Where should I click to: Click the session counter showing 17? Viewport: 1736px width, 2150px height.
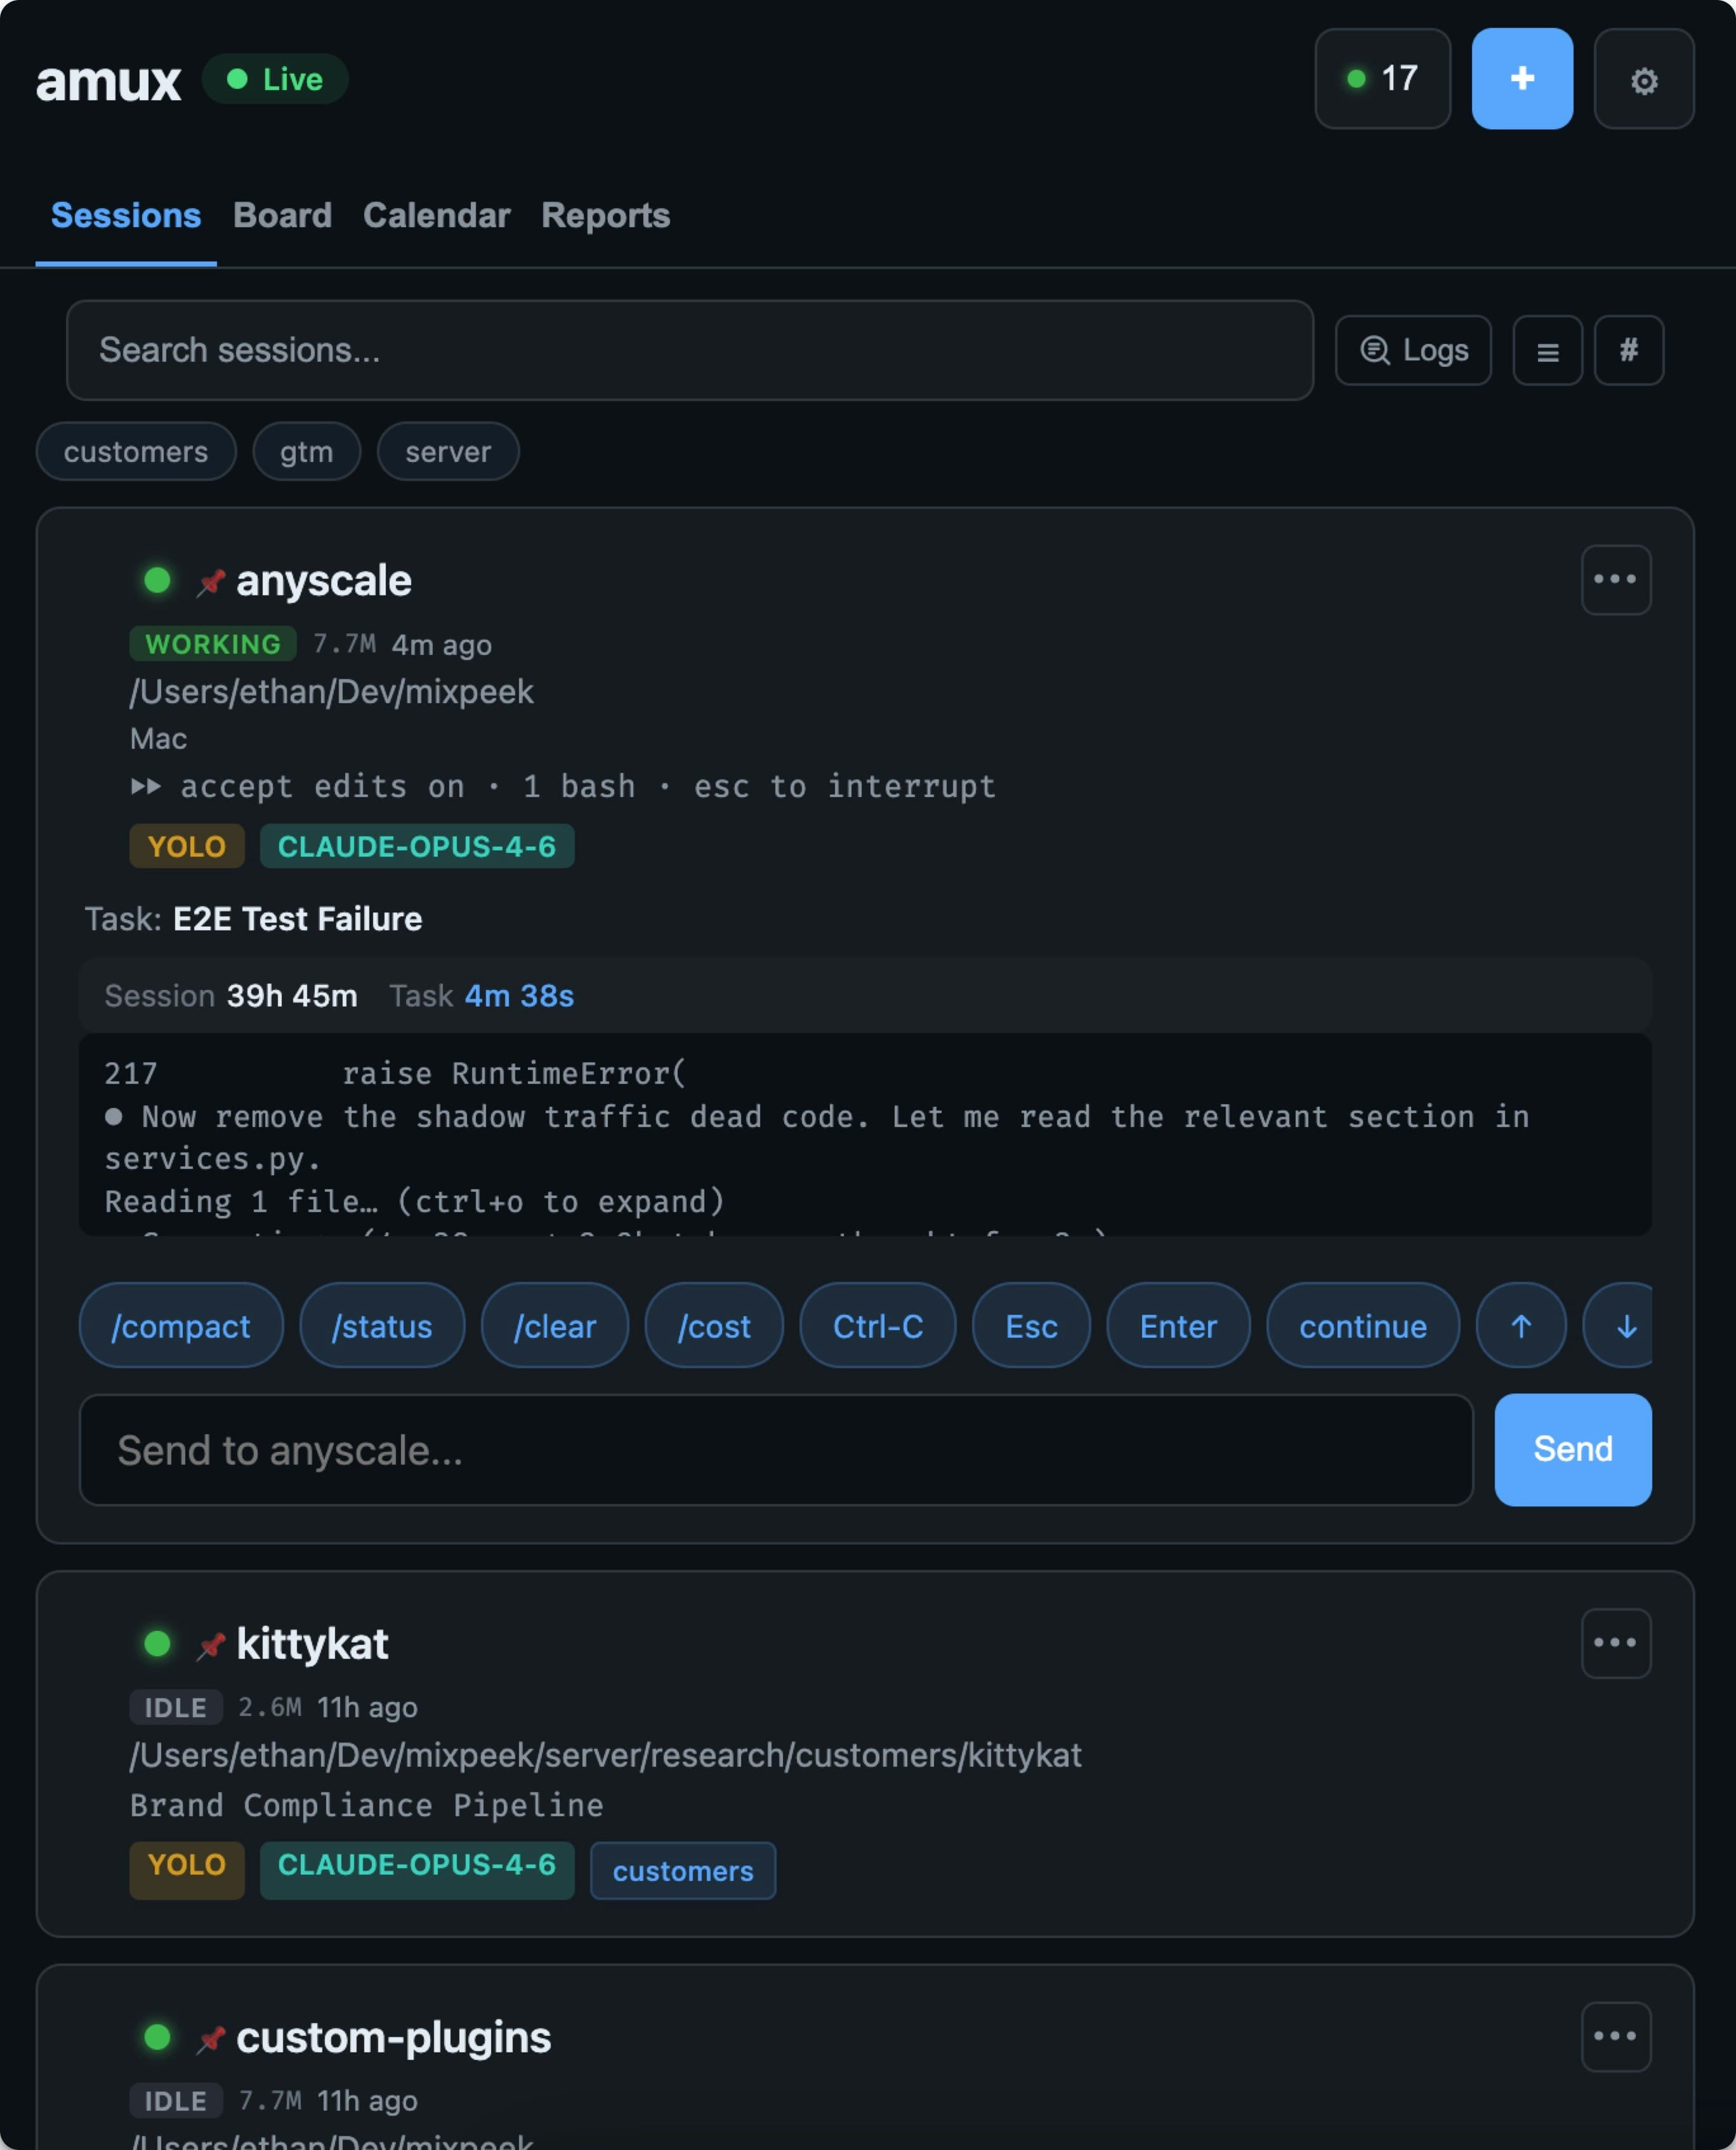click(1382, 79)
